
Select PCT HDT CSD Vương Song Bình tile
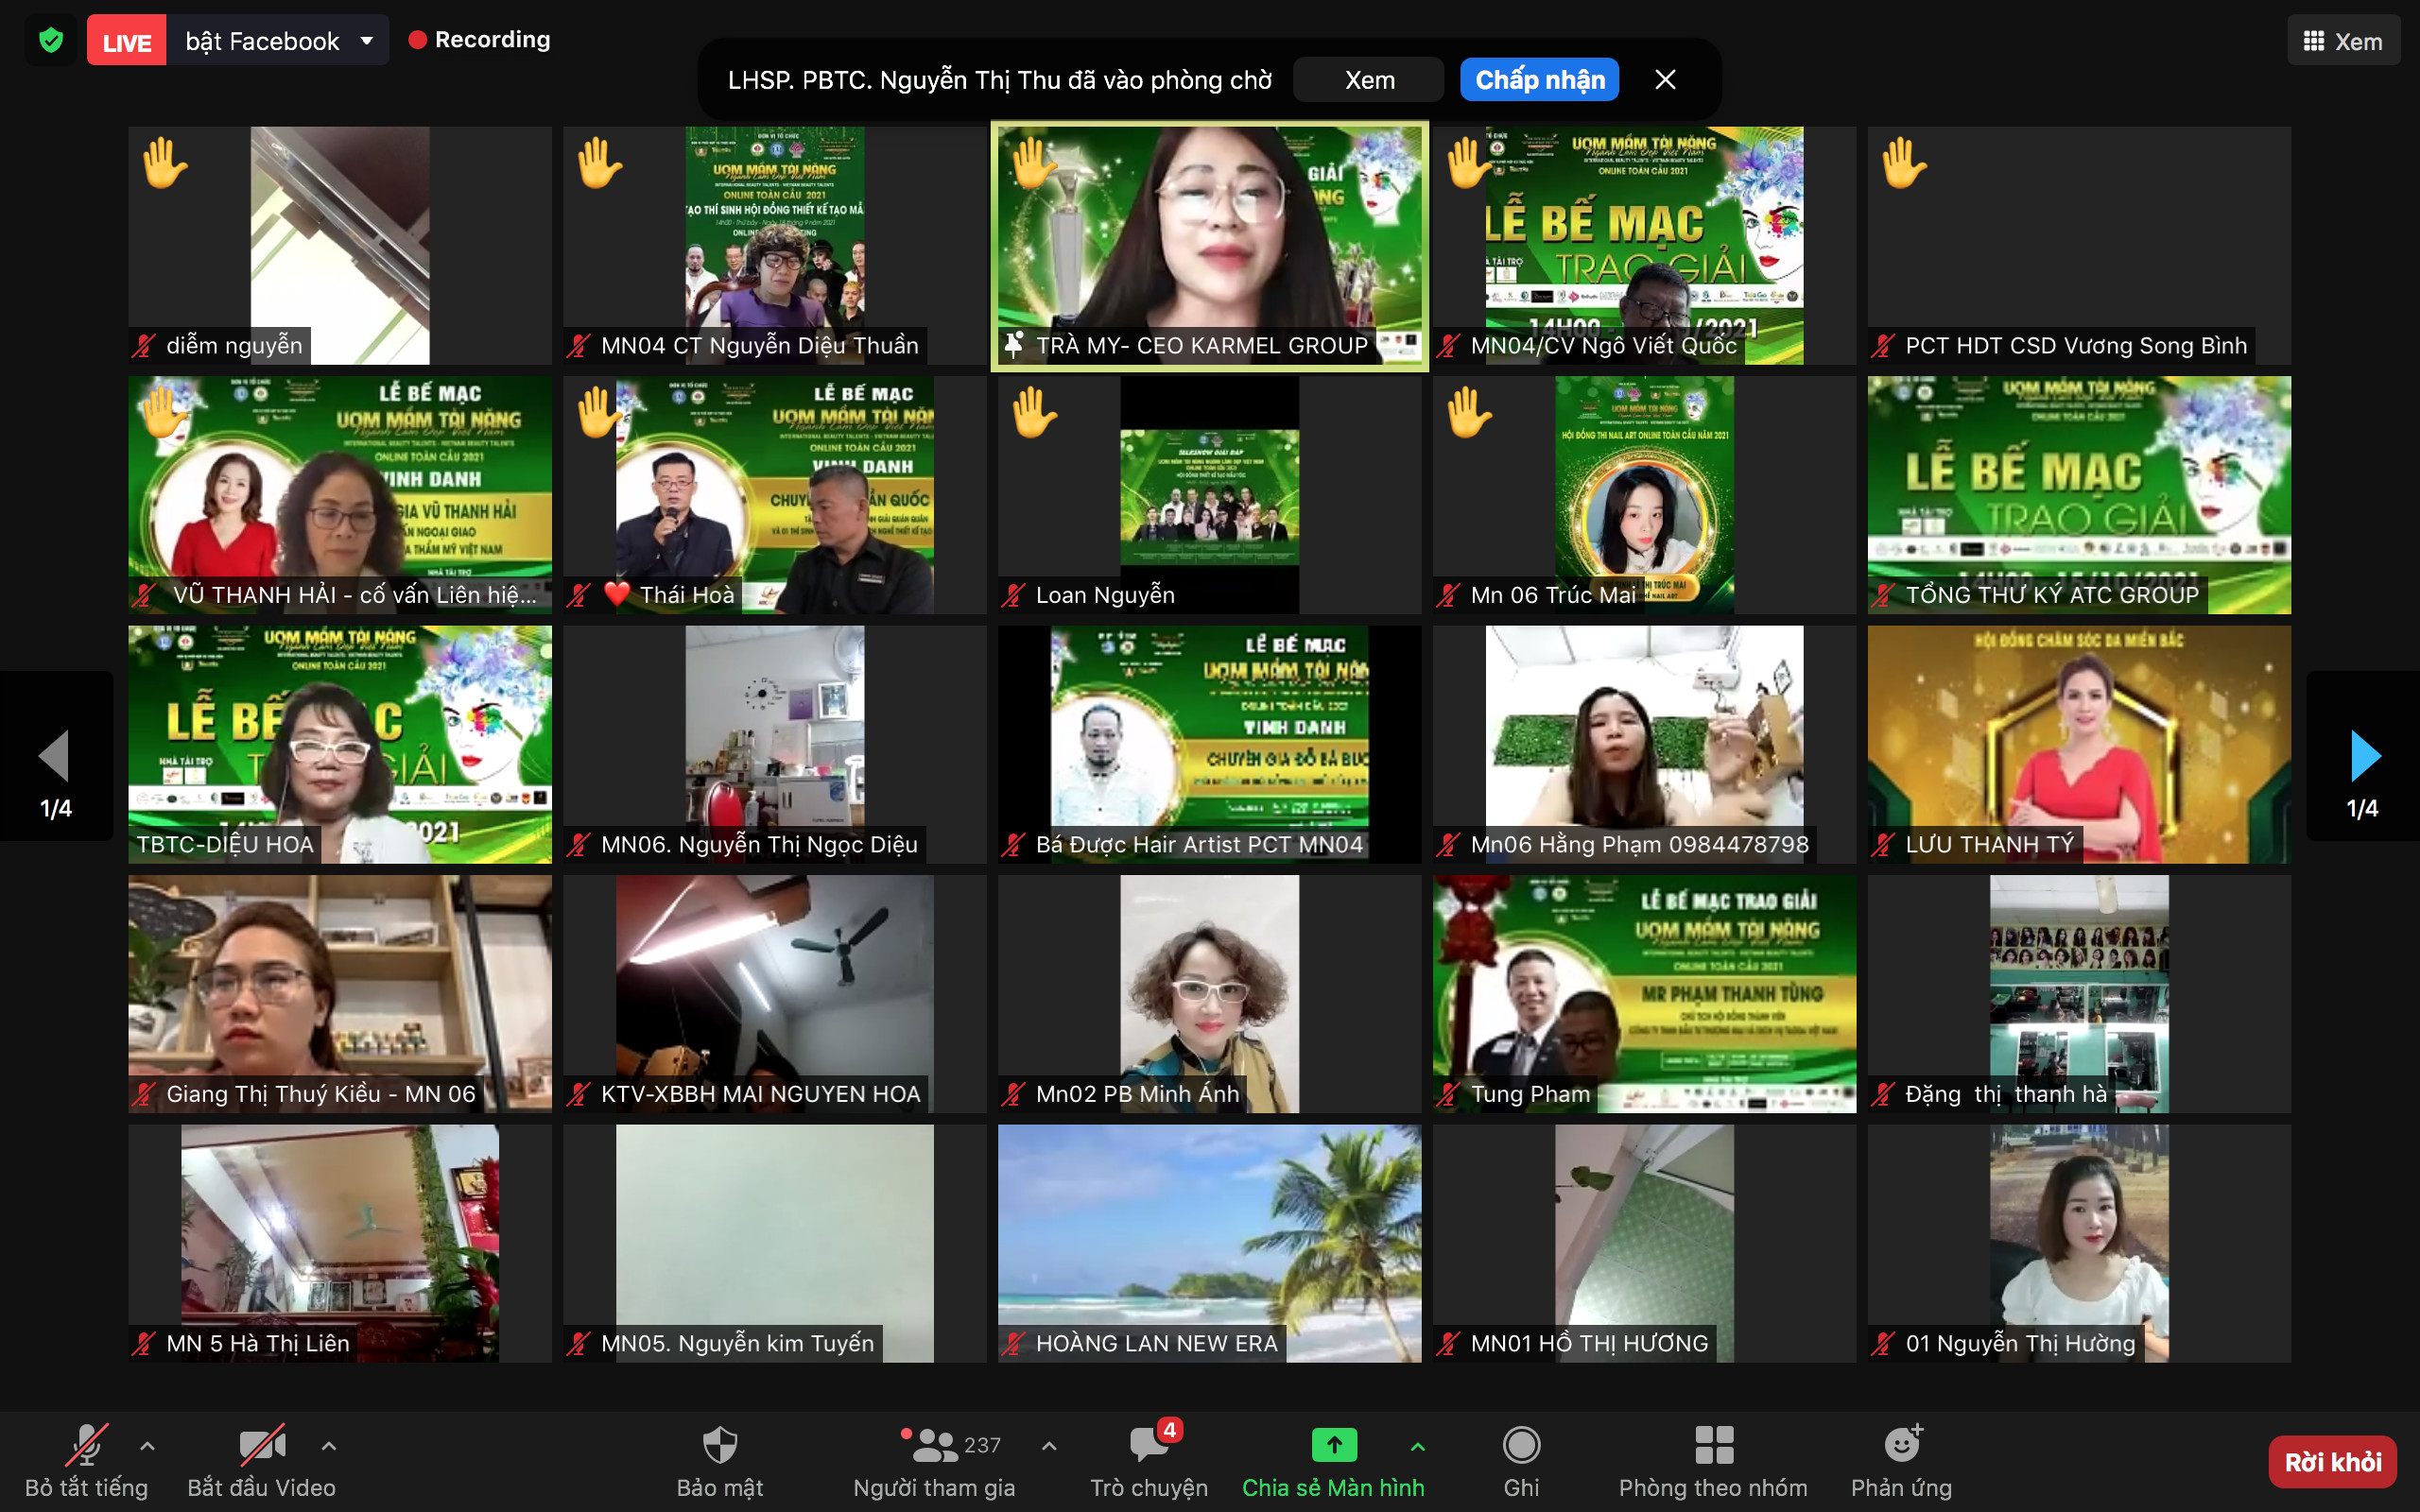2079,245
